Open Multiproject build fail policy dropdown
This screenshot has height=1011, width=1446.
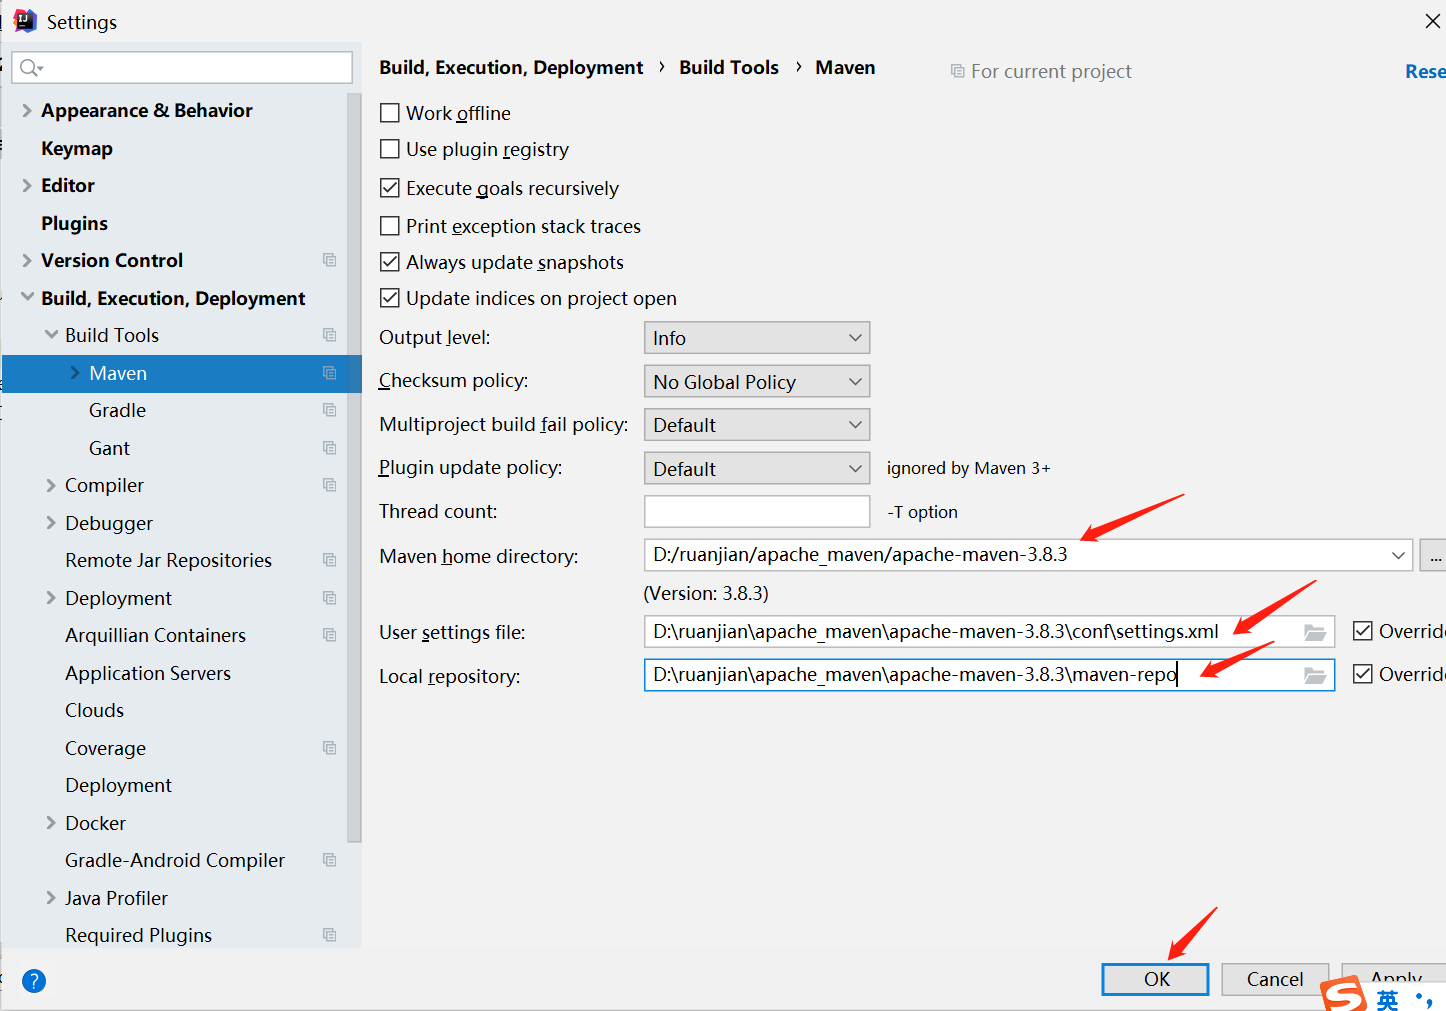pos(757,425)
